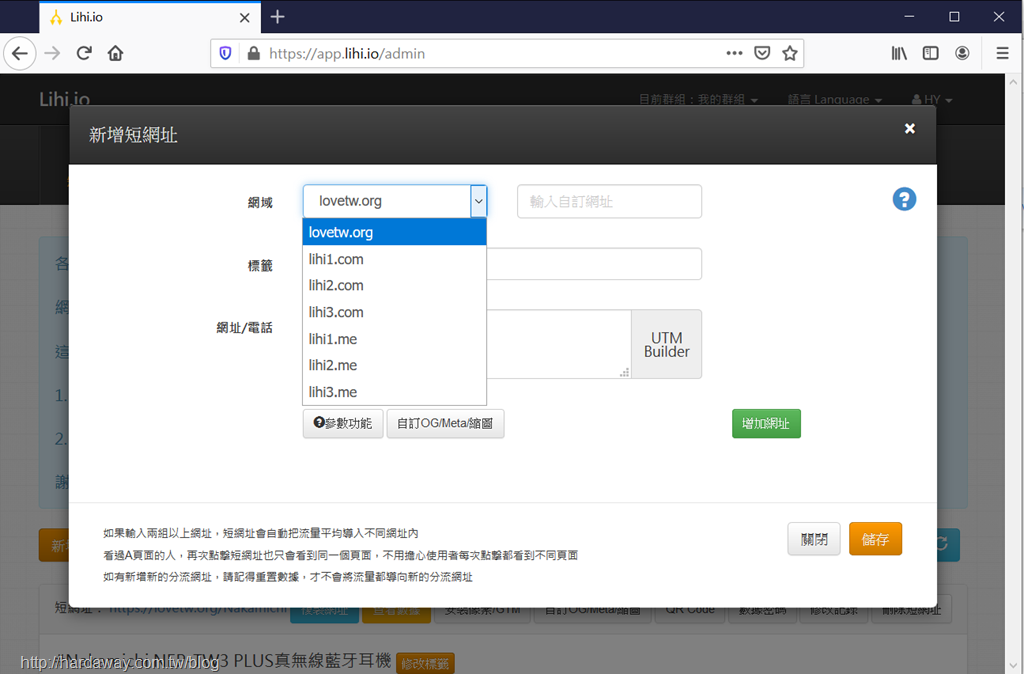The width and height of the screenshot is (1024, 674).
Task: Click the tracking protection shield icon
Action: (x=225, y=54)
